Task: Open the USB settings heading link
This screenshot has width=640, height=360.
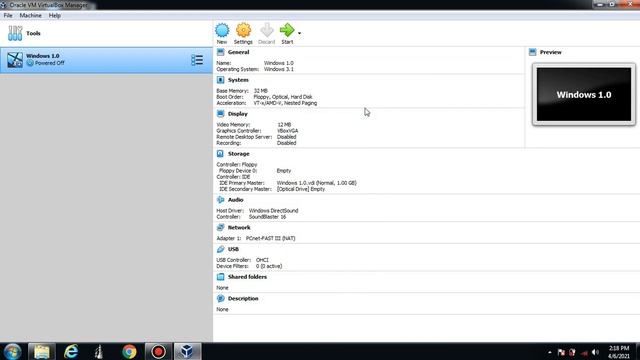Action: click(233, 249)
